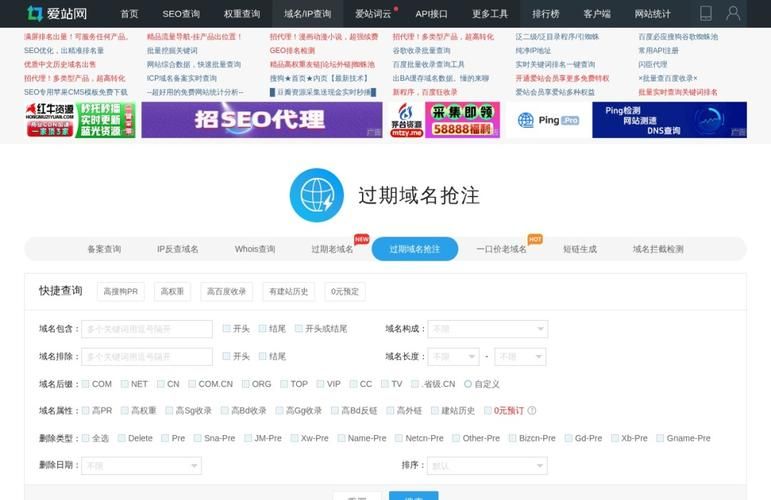The height and width of the screenshot is (500, 771).
Task: Open the mobile device icon in header
Action: (x=706, y=13)
